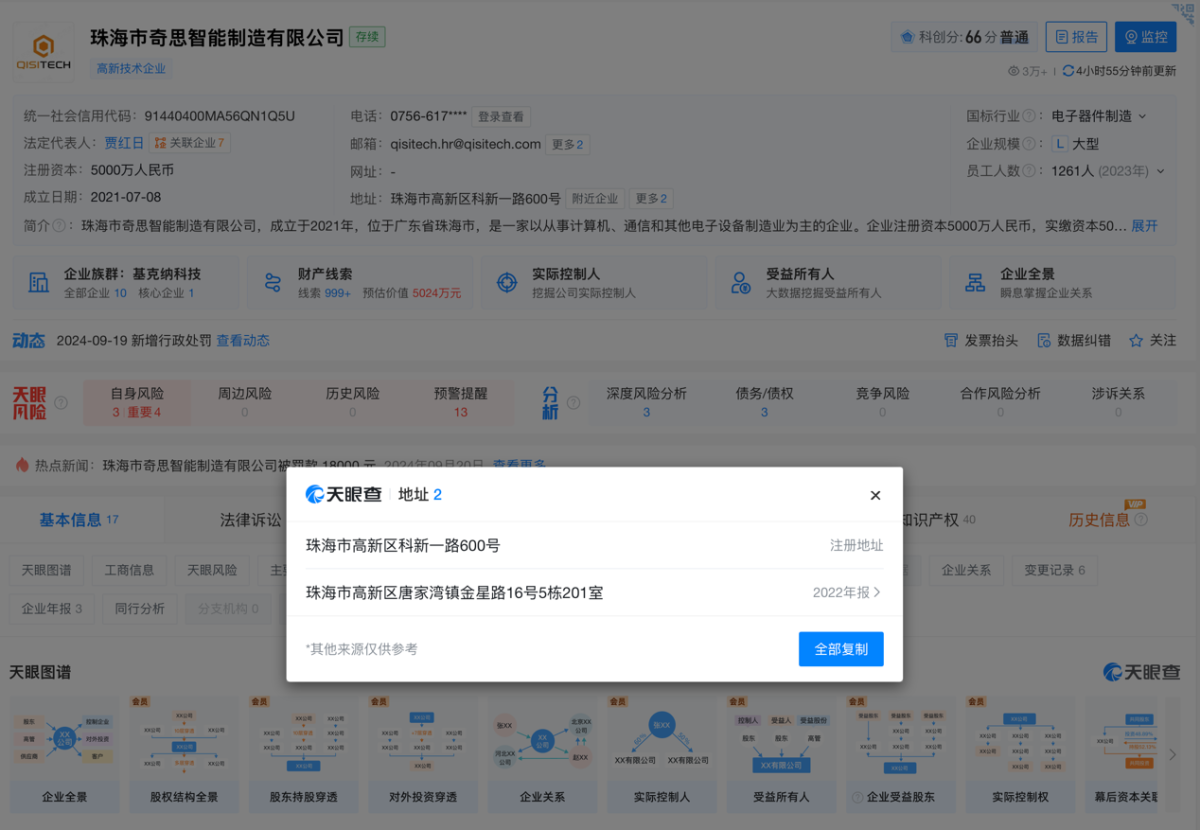
Task: Open the 2022年报 source link
Action: (x=847, y=592)
